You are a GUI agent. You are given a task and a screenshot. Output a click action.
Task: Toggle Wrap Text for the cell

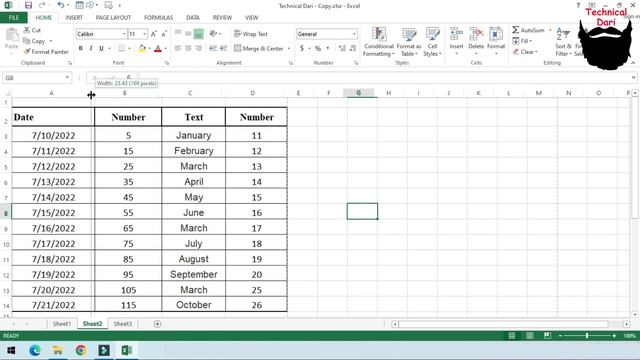pyautogui.click(x=251, y=34)
